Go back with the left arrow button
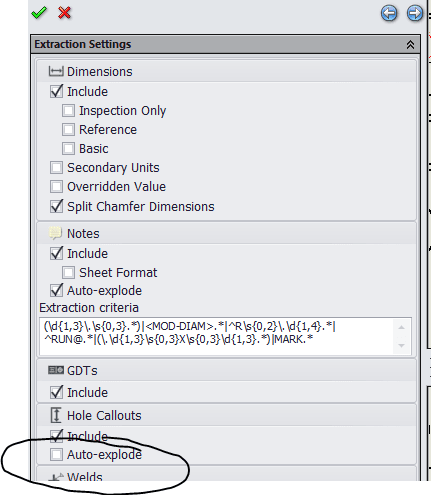The width and height of the screenshot is (431, 495). tap(389, 14)
